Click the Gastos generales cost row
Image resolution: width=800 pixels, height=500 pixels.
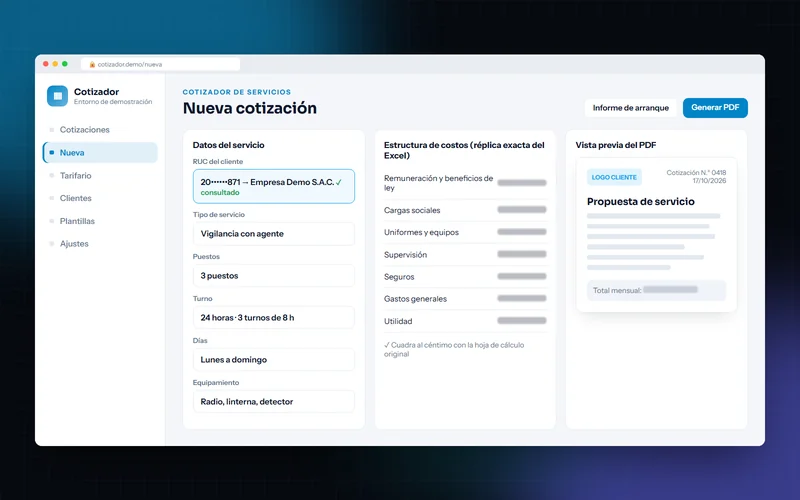[465, 298]
